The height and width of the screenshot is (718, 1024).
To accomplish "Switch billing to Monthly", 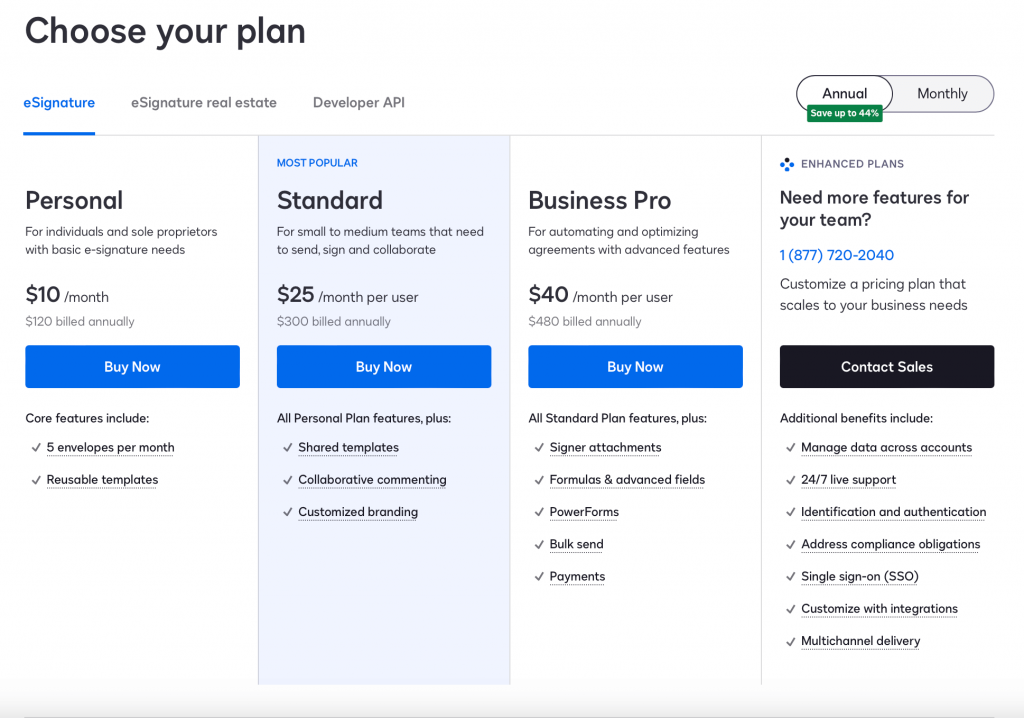I will (942, 94).
